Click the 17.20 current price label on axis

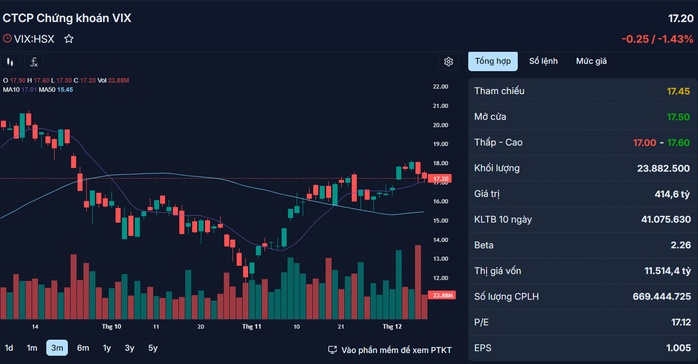pyautogui.click(x=440, y=179)
